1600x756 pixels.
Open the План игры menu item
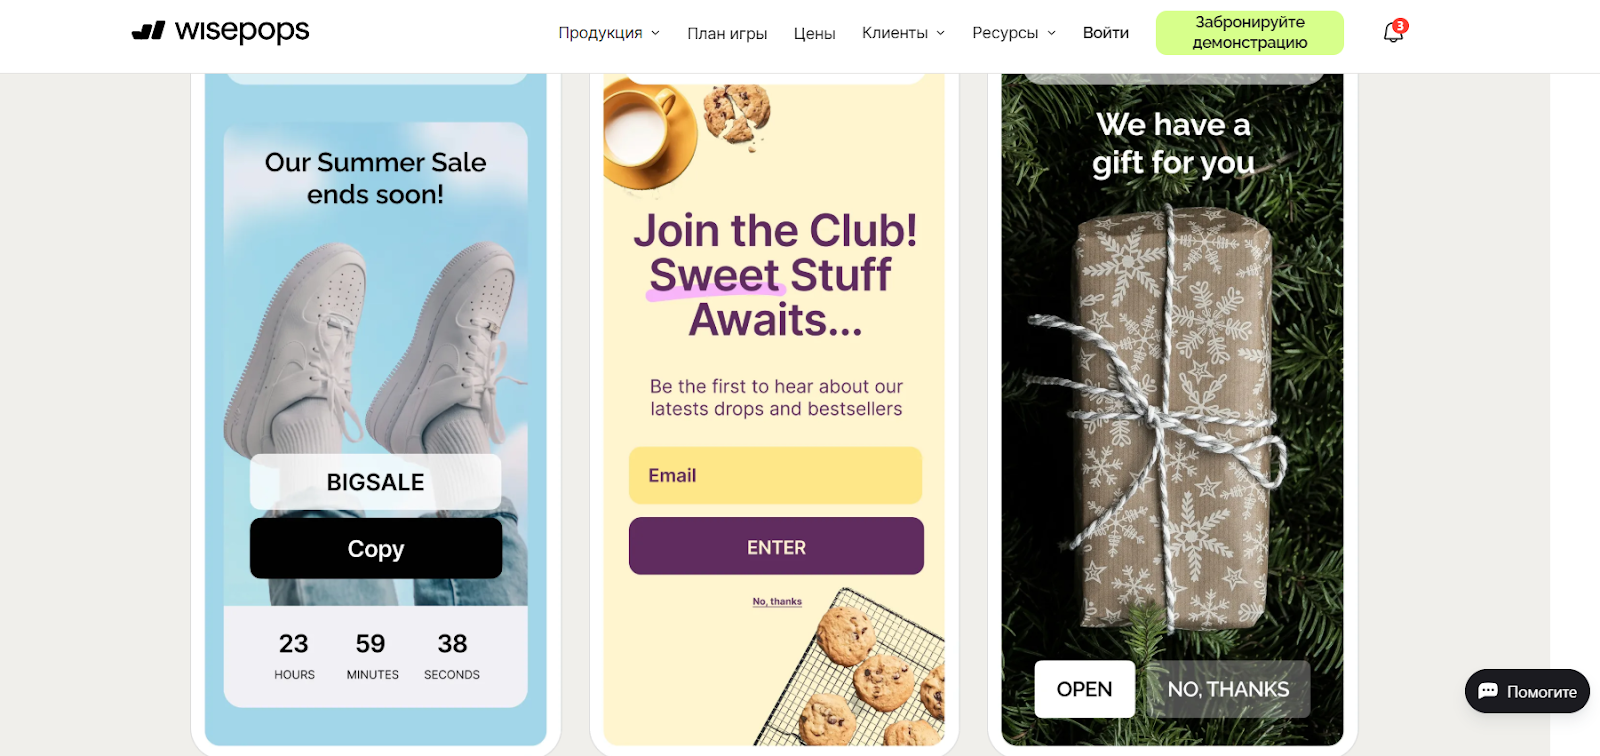(x=727, y=33)
